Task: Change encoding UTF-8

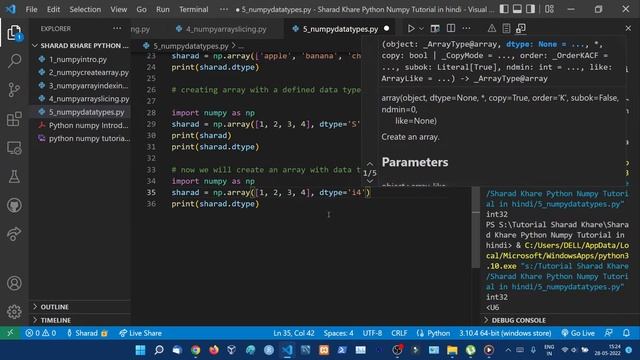Action: (x=372, y=333)
